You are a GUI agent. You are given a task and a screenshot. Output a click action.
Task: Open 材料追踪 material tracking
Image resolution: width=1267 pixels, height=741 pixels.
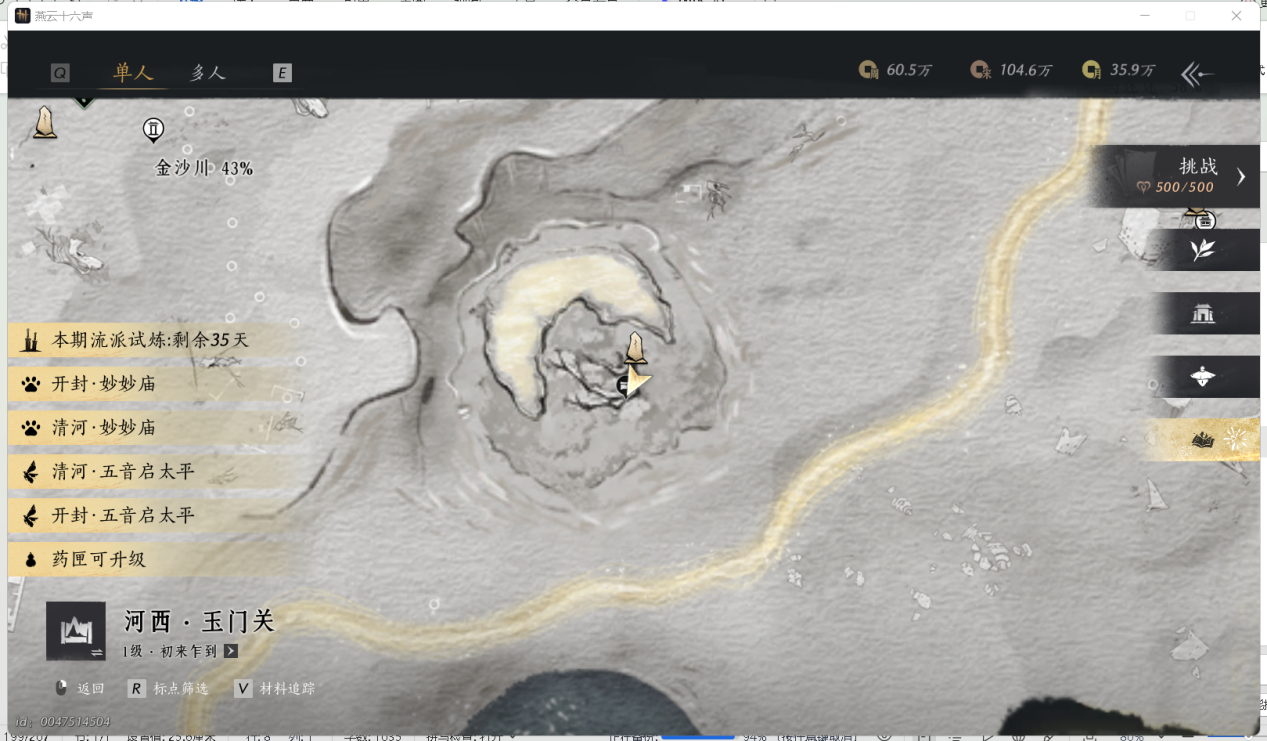(286, 689)
